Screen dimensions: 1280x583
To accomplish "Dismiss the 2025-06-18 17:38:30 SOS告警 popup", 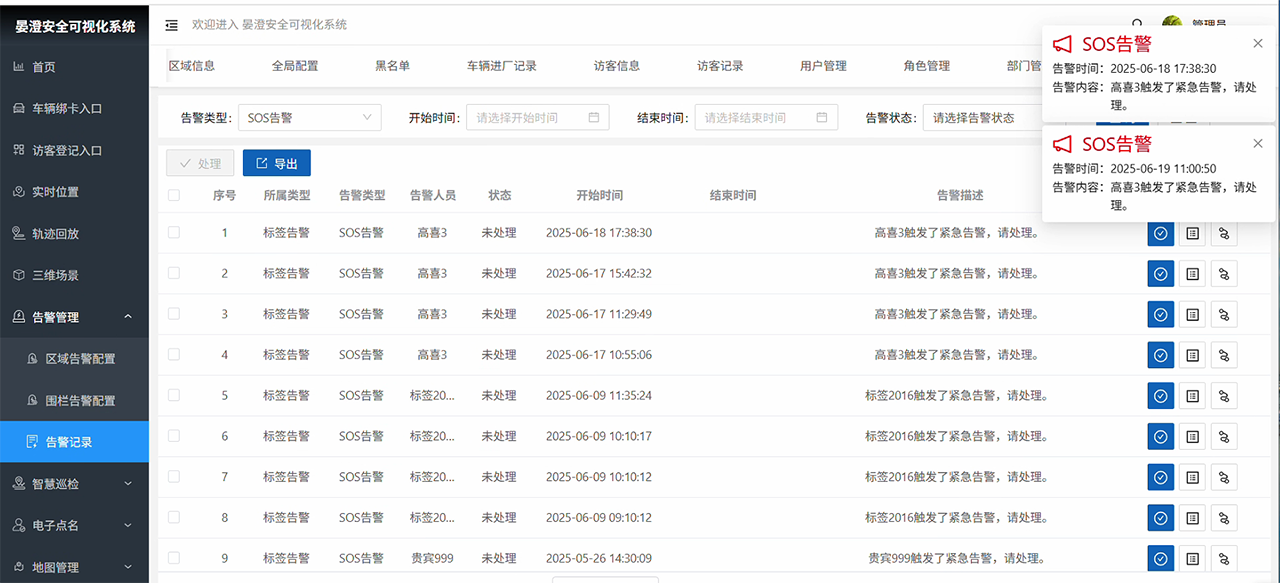I will [x=1258, y=43].
